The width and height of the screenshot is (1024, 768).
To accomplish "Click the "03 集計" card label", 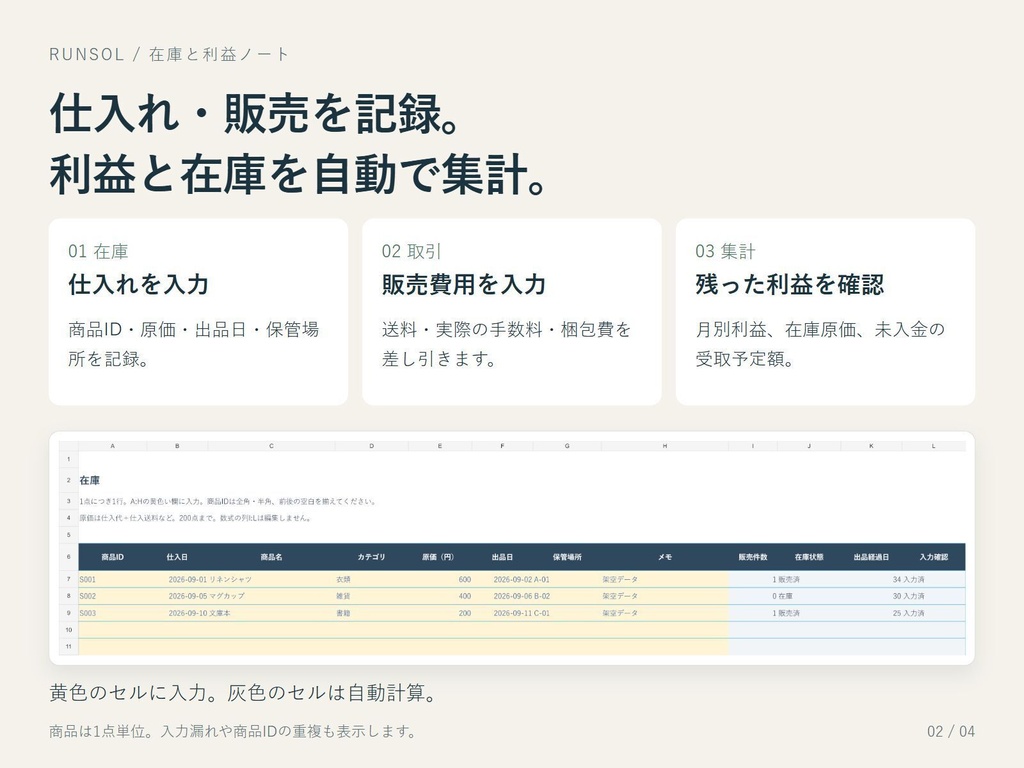I will point(725,251).
